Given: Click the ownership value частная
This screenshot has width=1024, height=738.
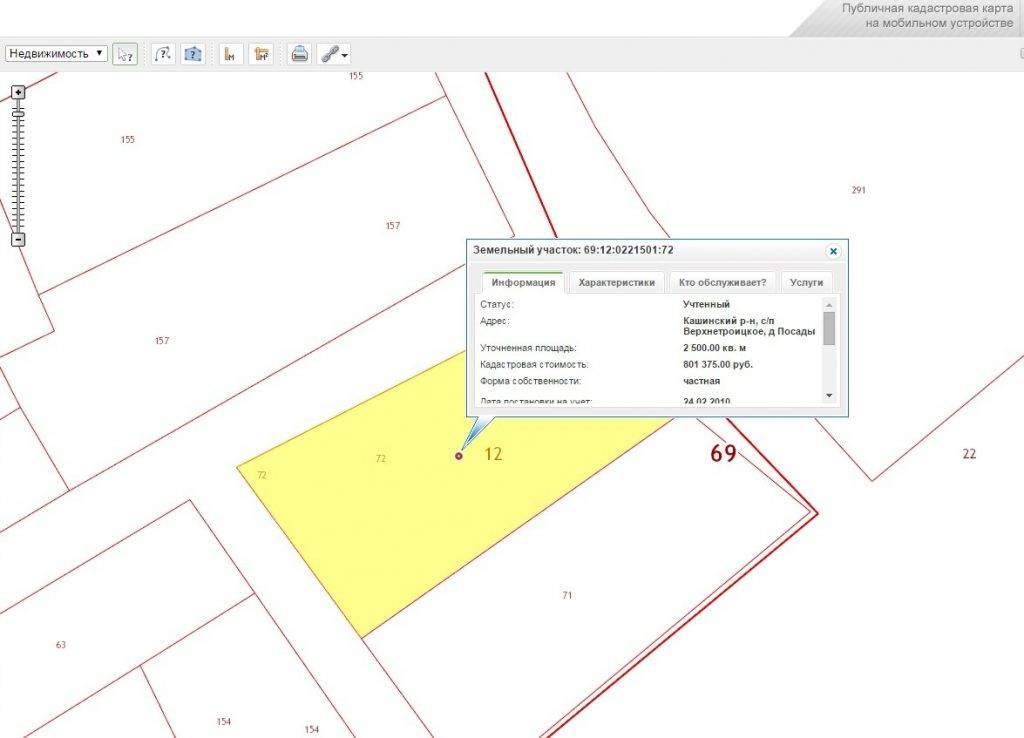Looking at the screenshot, I should pyautogui.click(x=701, y=381).
